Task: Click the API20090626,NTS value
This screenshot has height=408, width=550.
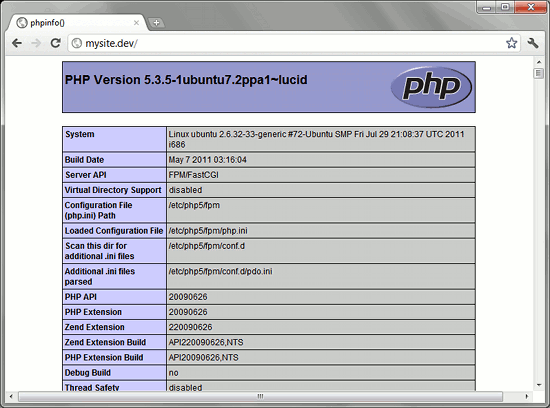Action: pos(203,357)
